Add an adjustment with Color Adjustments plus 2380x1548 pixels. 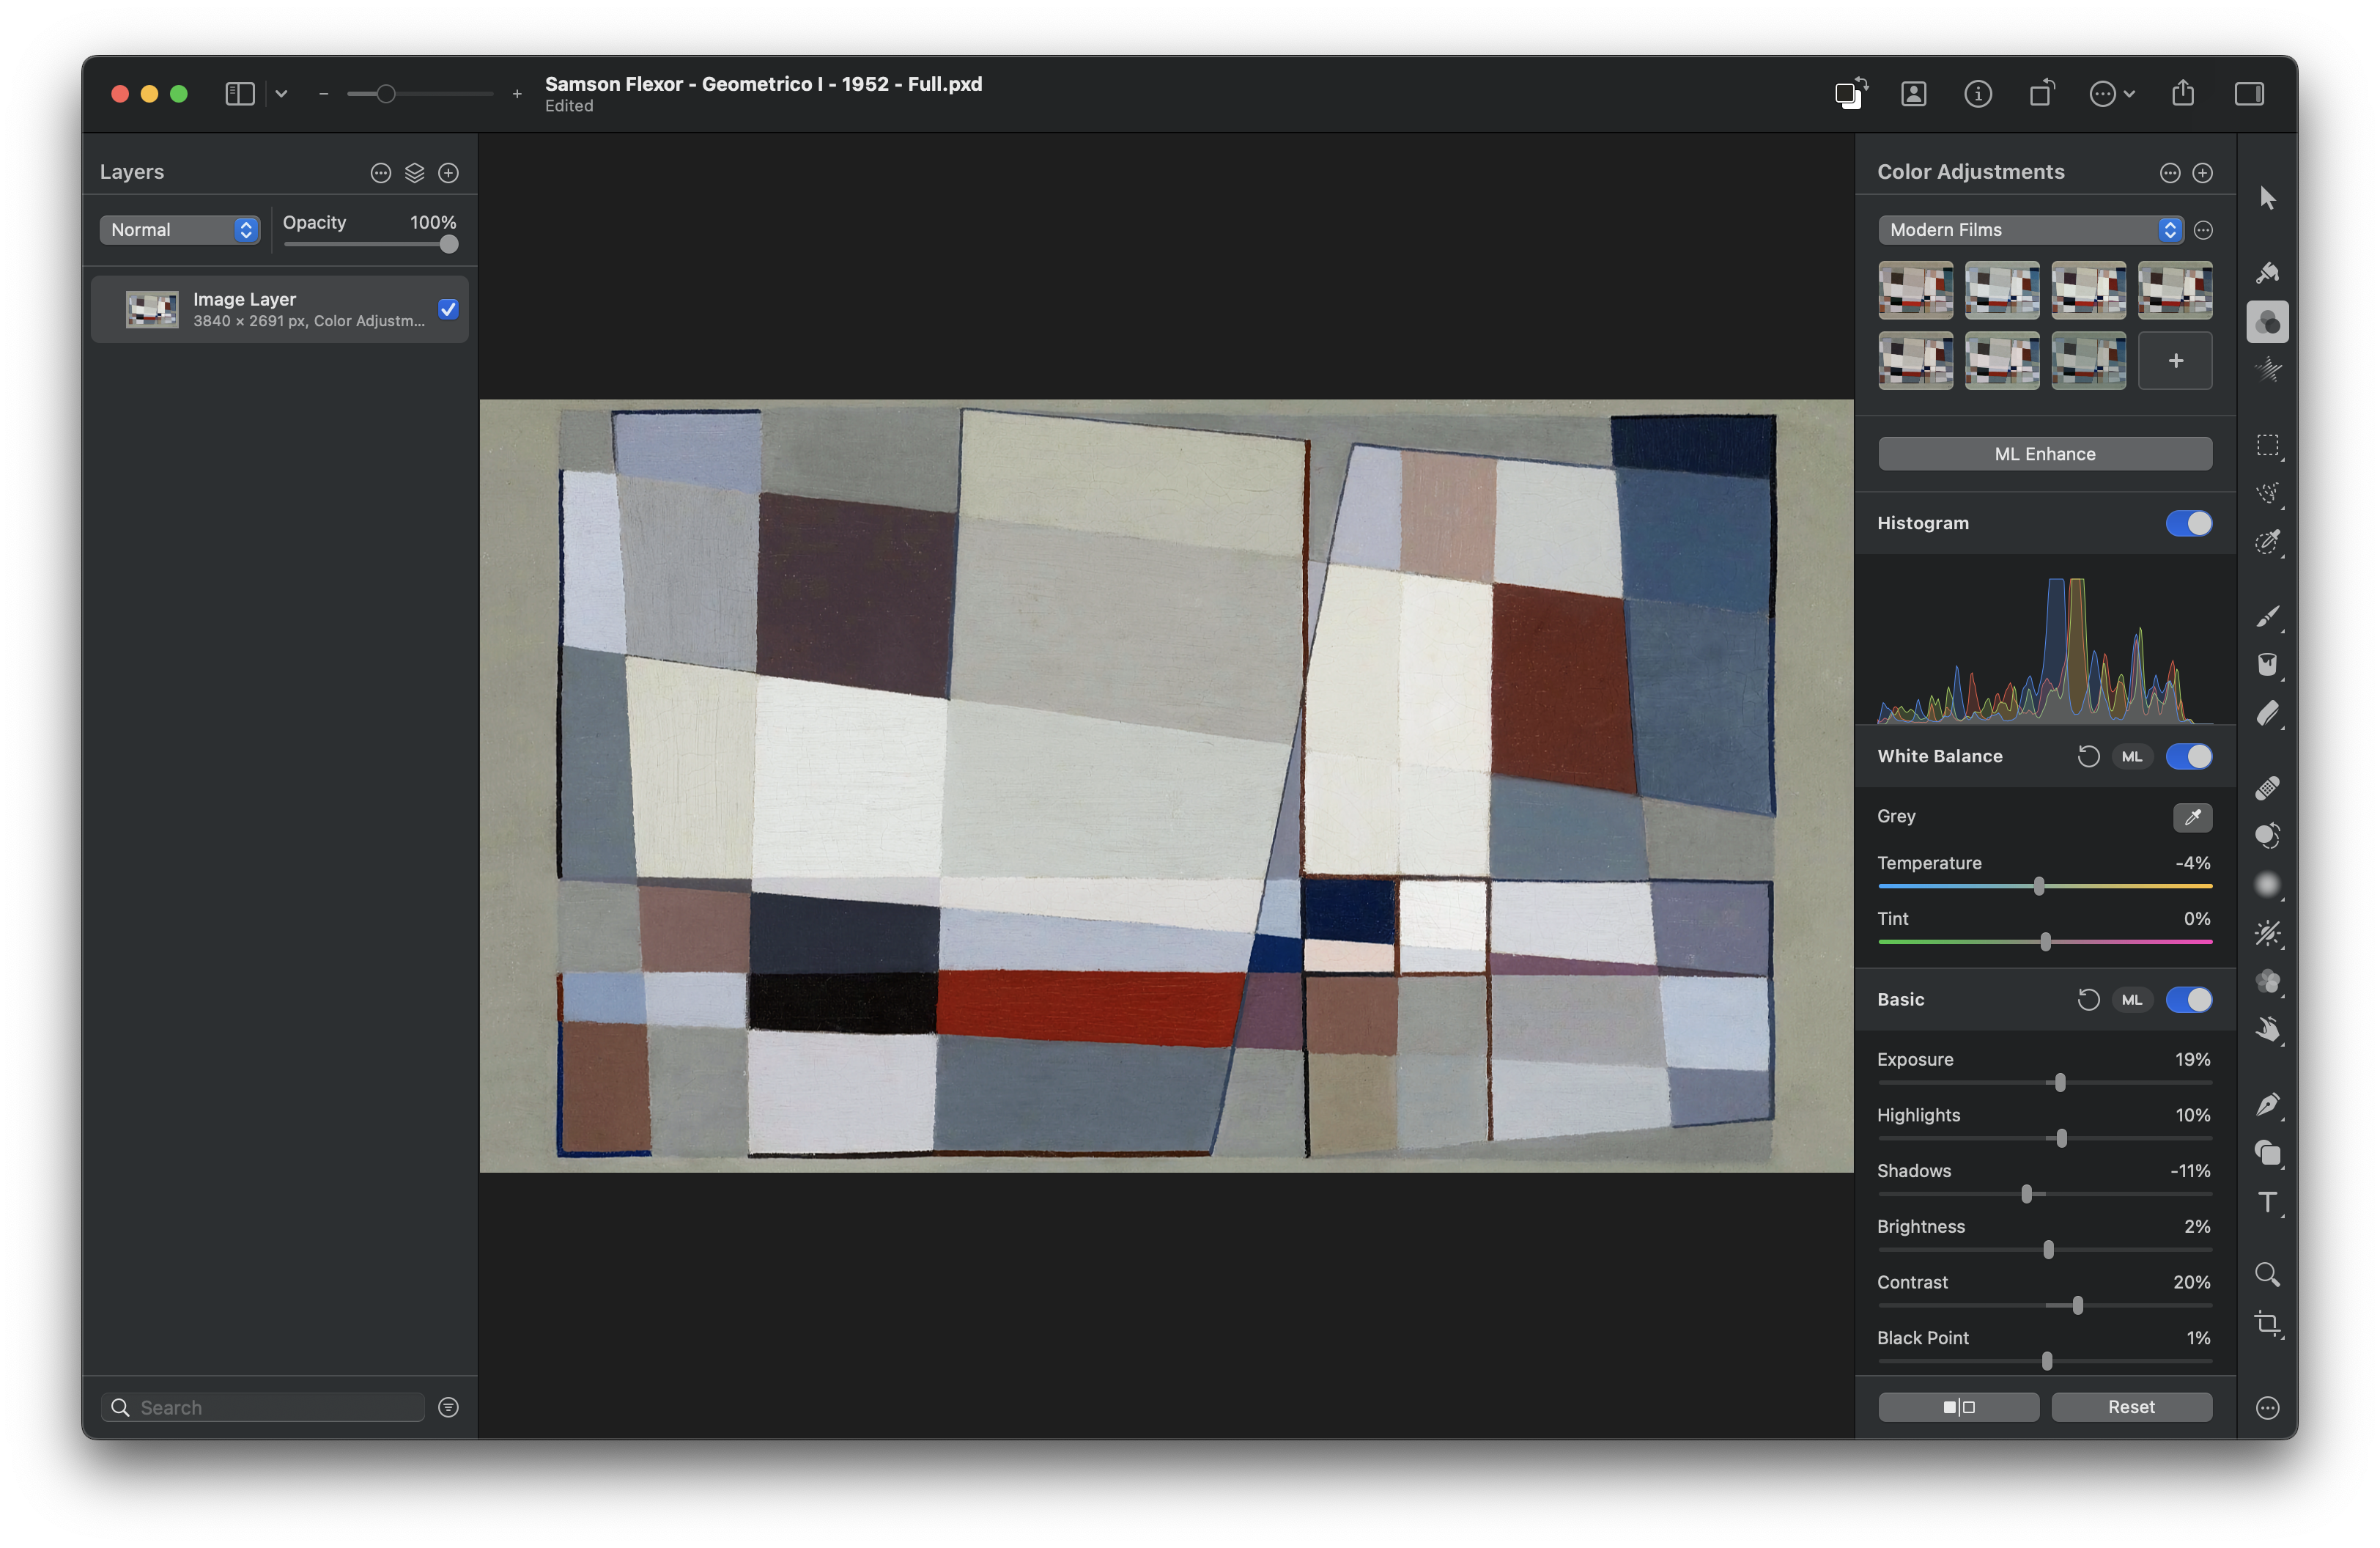pos(2202,173)
